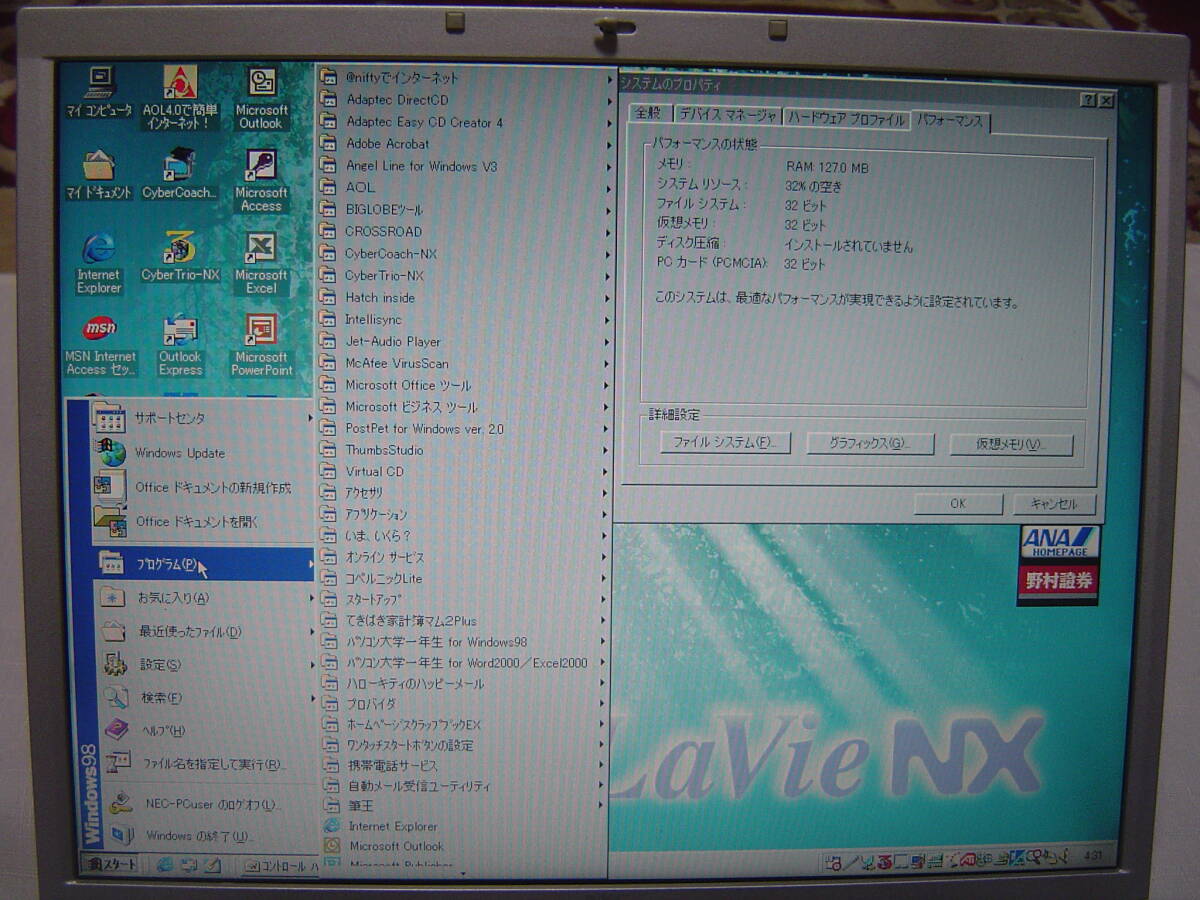Launch Internet Explorer from Programs list
The width and height of the screenshot is (1200, 900).
[464, 826]
